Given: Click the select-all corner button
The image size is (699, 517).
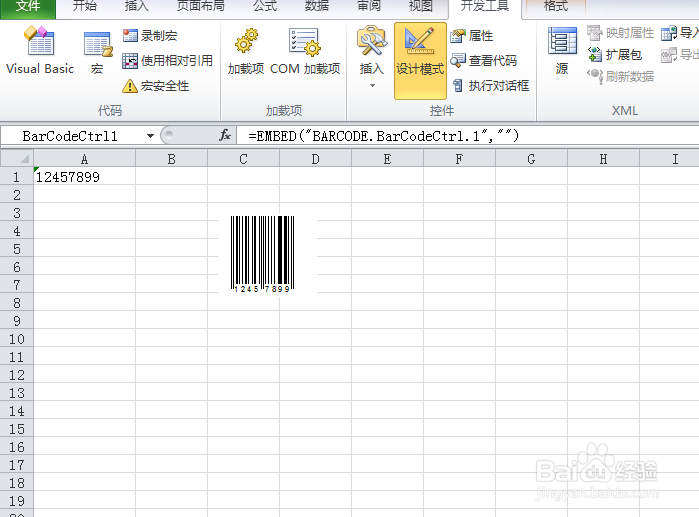Looking at the screenshot, I should point(17,159).
